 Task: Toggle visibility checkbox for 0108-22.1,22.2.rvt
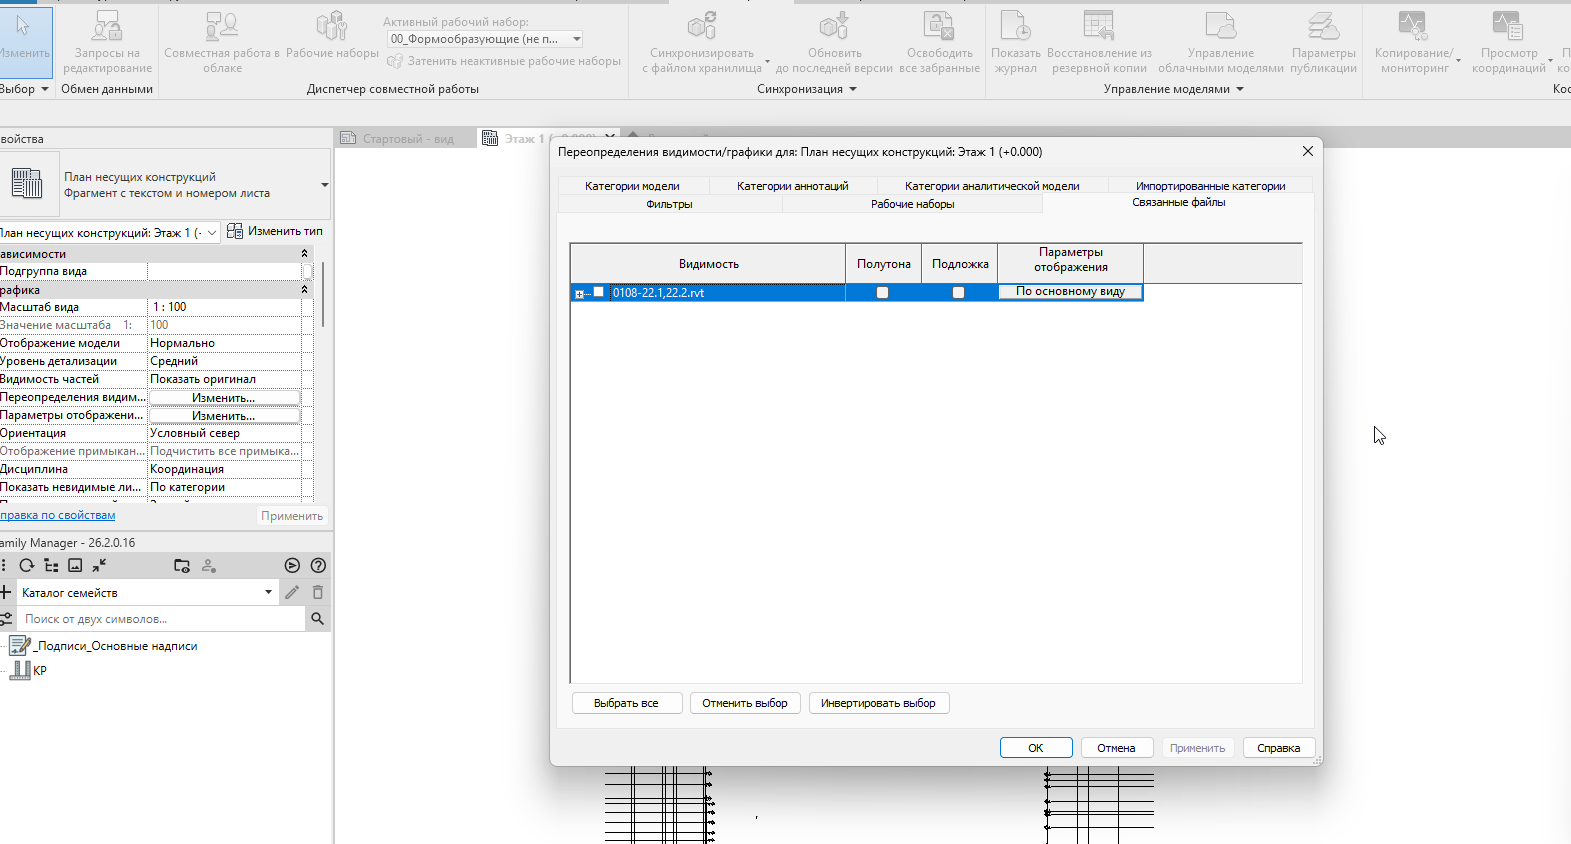click(598, 292)
